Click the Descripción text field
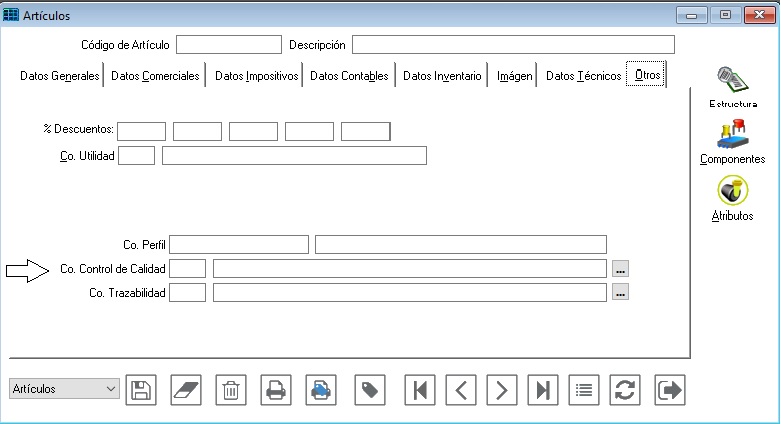 [x=513, y=45]
